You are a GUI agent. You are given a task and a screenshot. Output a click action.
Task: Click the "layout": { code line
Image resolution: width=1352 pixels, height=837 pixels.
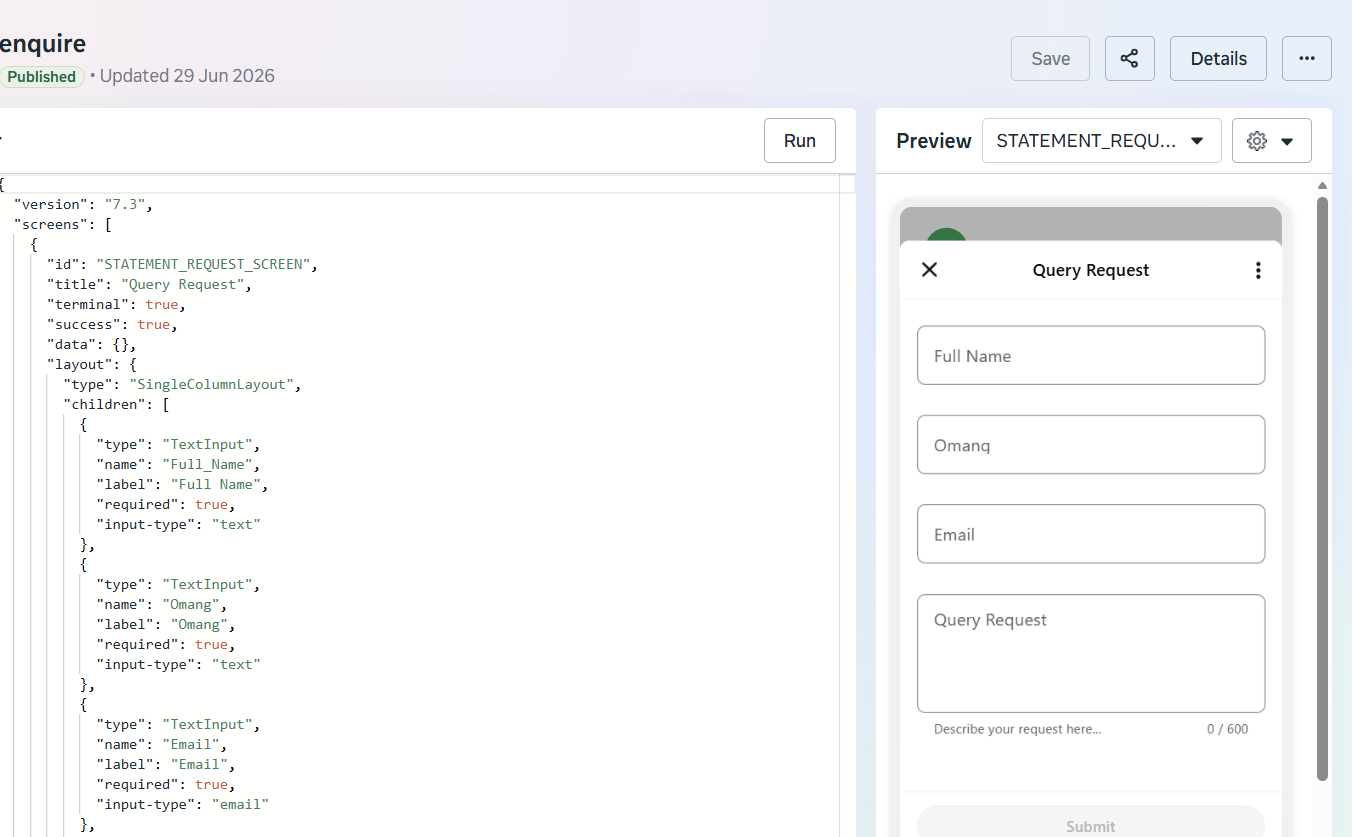pos(91,364)
